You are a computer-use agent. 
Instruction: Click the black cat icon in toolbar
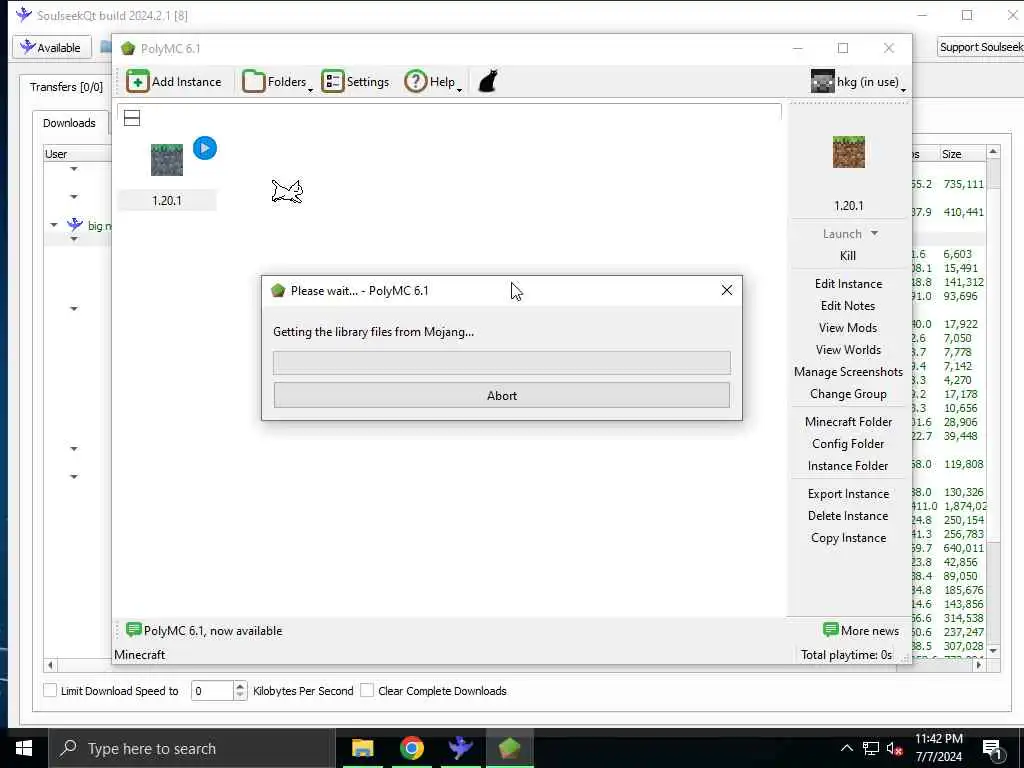click(488, 82)
